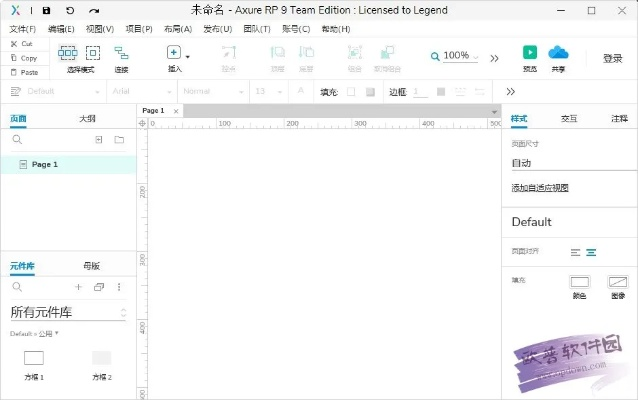Set page alignment to left
The height and width of the screenshot is (400, 638).
point(575,252)
